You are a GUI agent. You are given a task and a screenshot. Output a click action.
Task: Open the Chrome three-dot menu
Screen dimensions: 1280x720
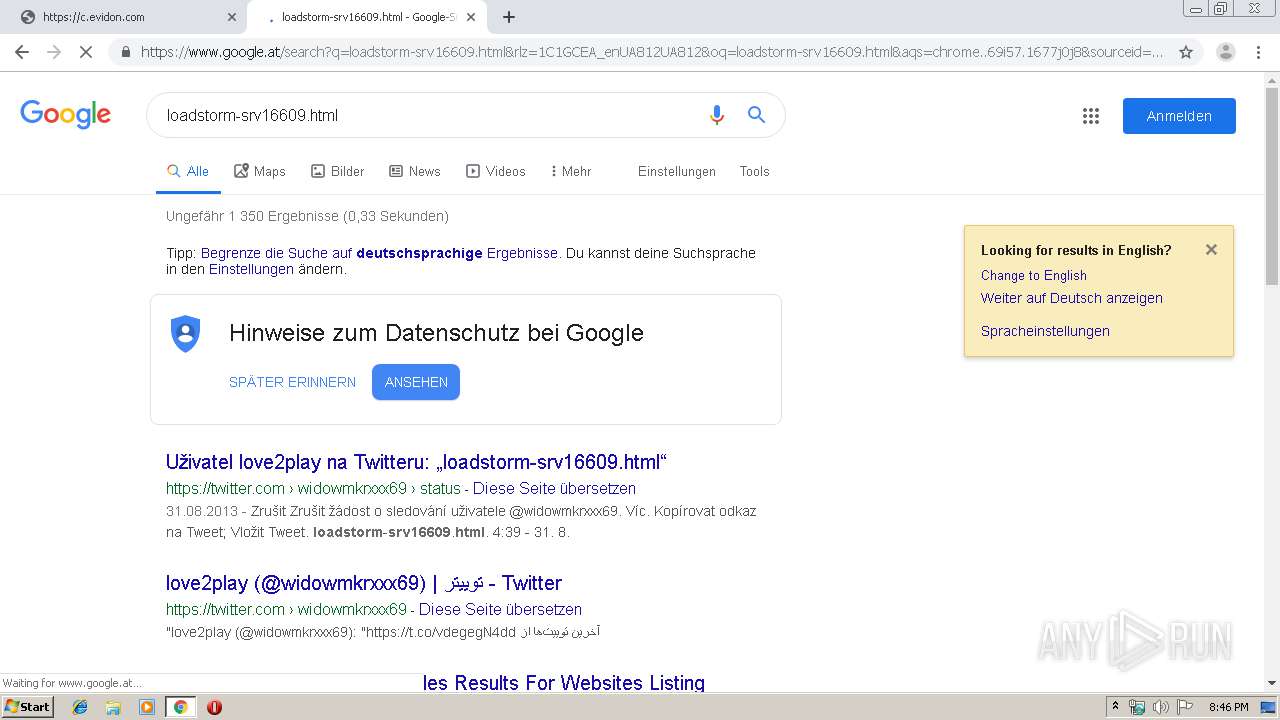(1260, 52)
